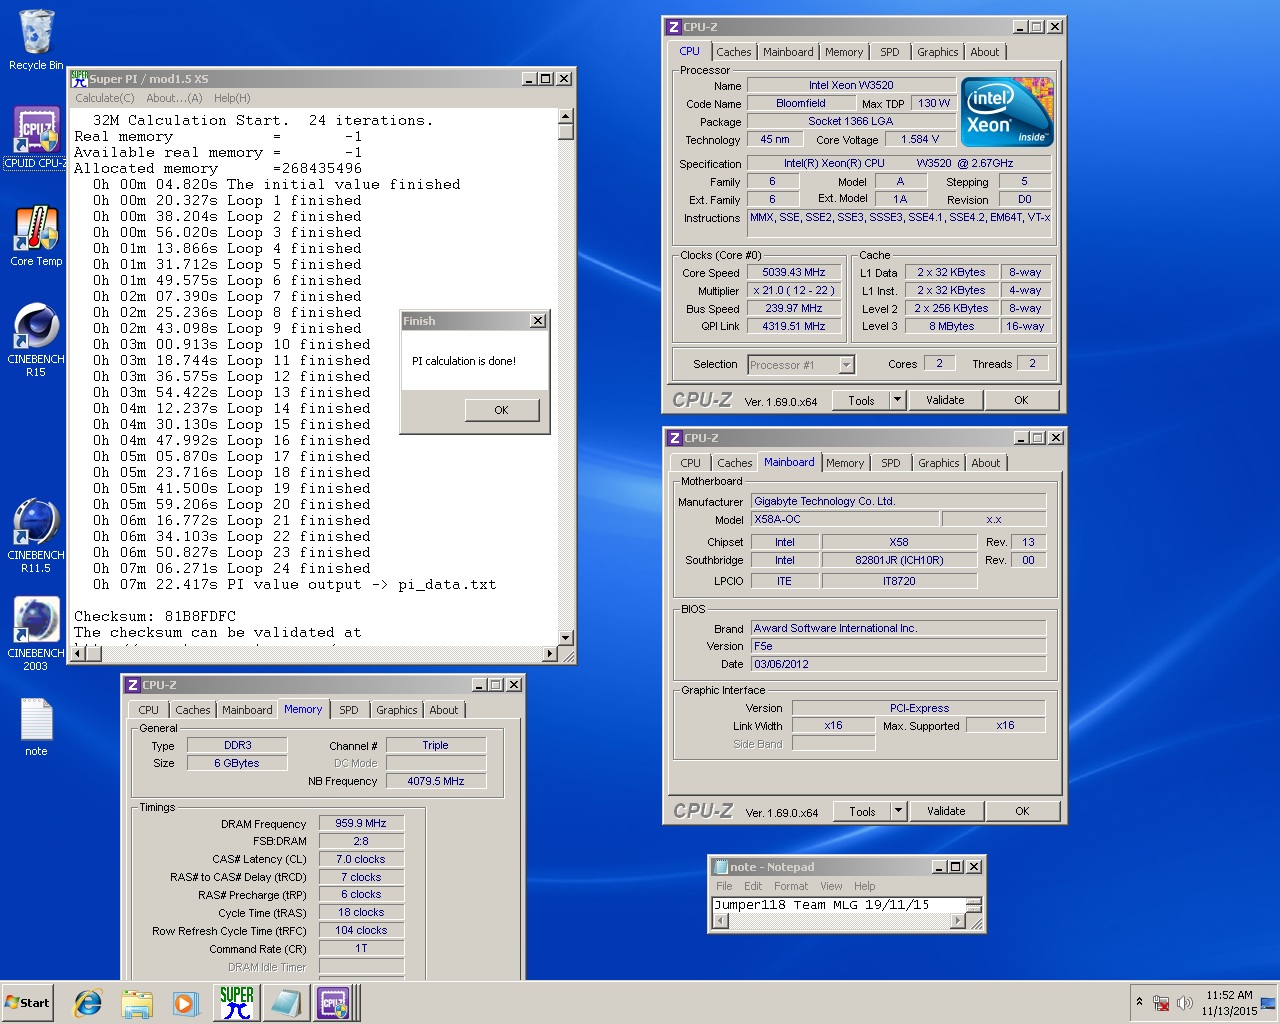Open CPU tab in Memory CPU-Z window
The width and height of the screenshot is (1280, 1024).
point(149,710)
